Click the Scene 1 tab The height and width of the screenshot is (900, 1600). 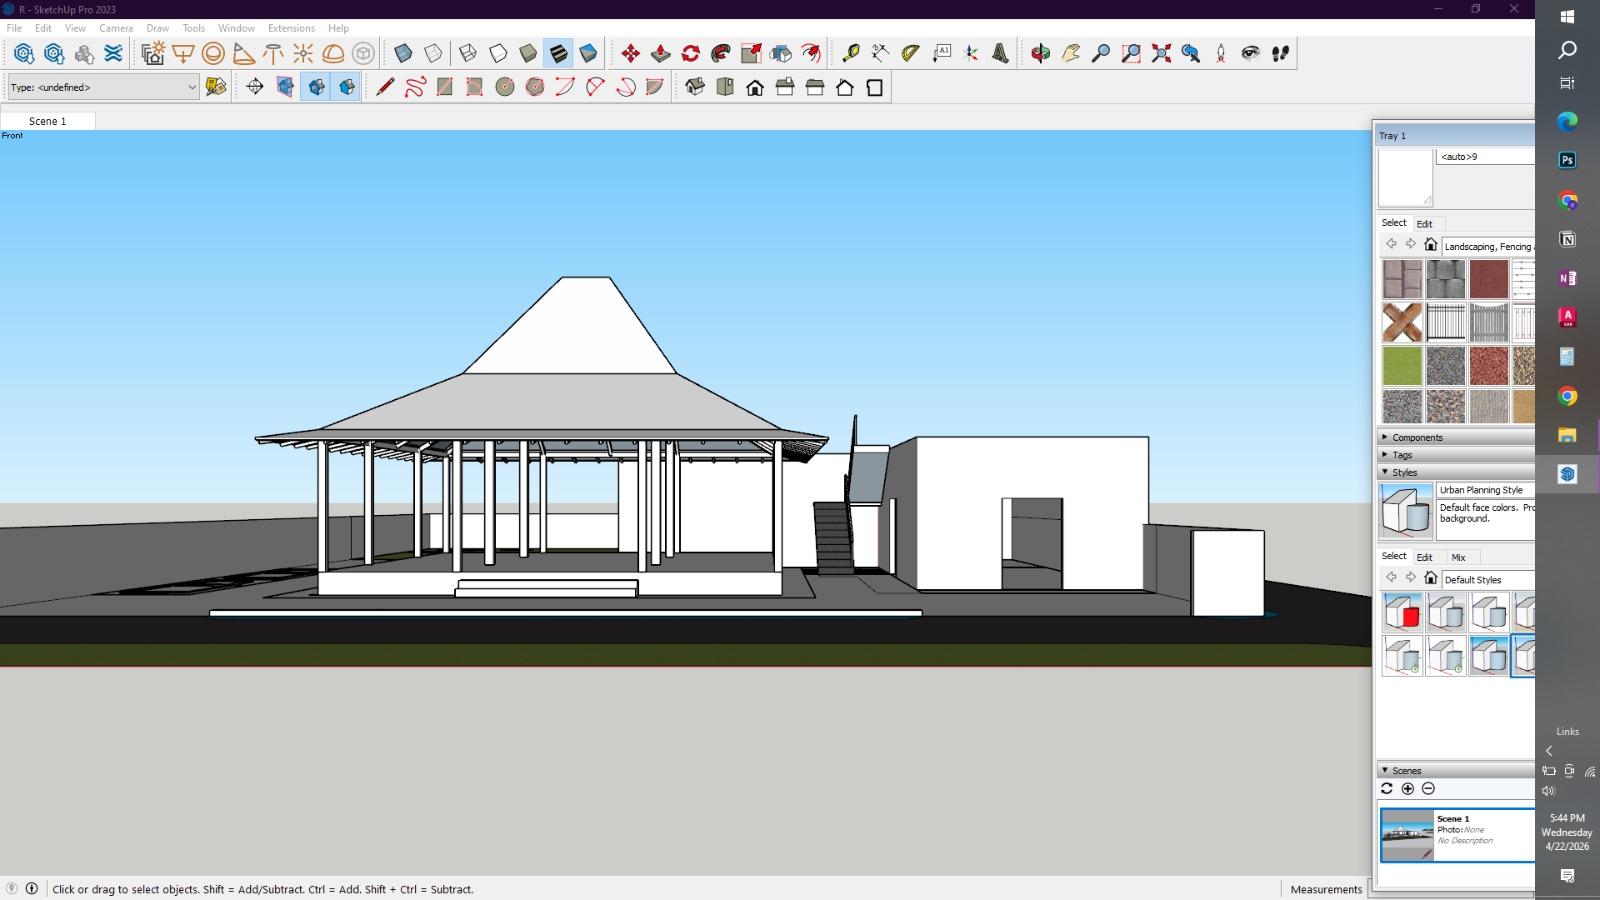(48, 121)
